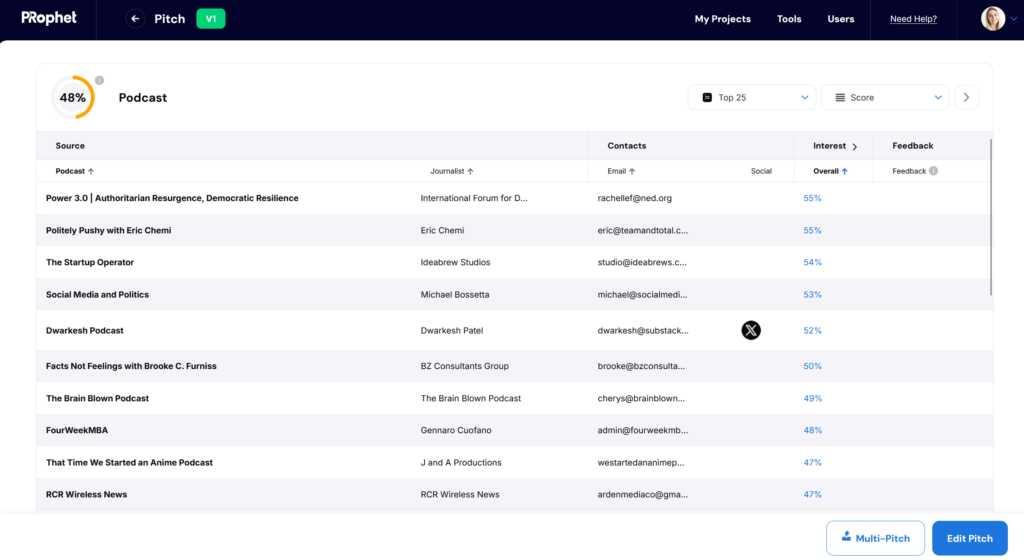Click the 50% score for Facts Not Feelings
Image resolution: width=1024 pixels, height=560 pixels.
coord(812,366)
